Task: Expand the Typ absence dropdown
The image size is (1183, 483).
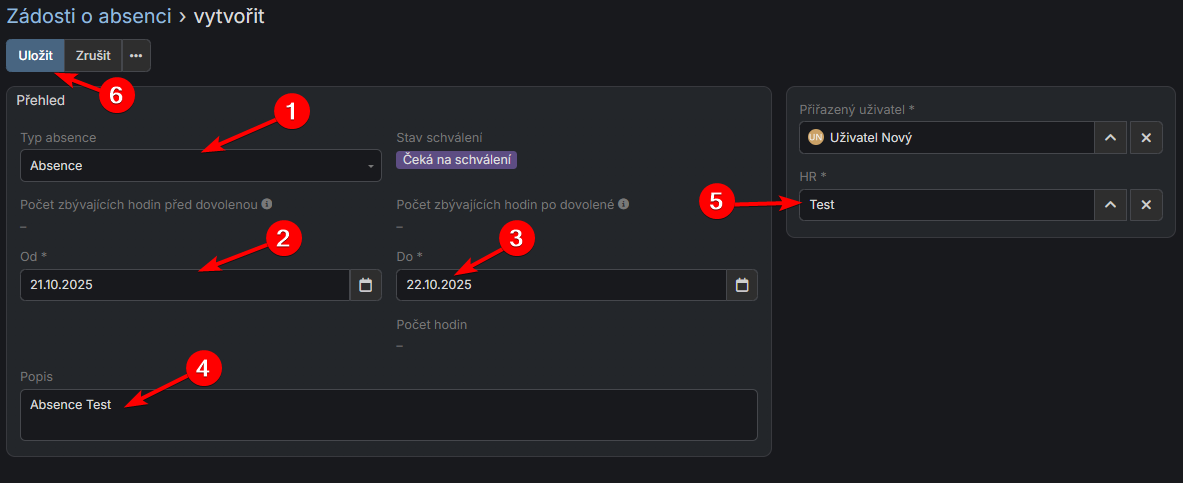Action: [200, 165]
